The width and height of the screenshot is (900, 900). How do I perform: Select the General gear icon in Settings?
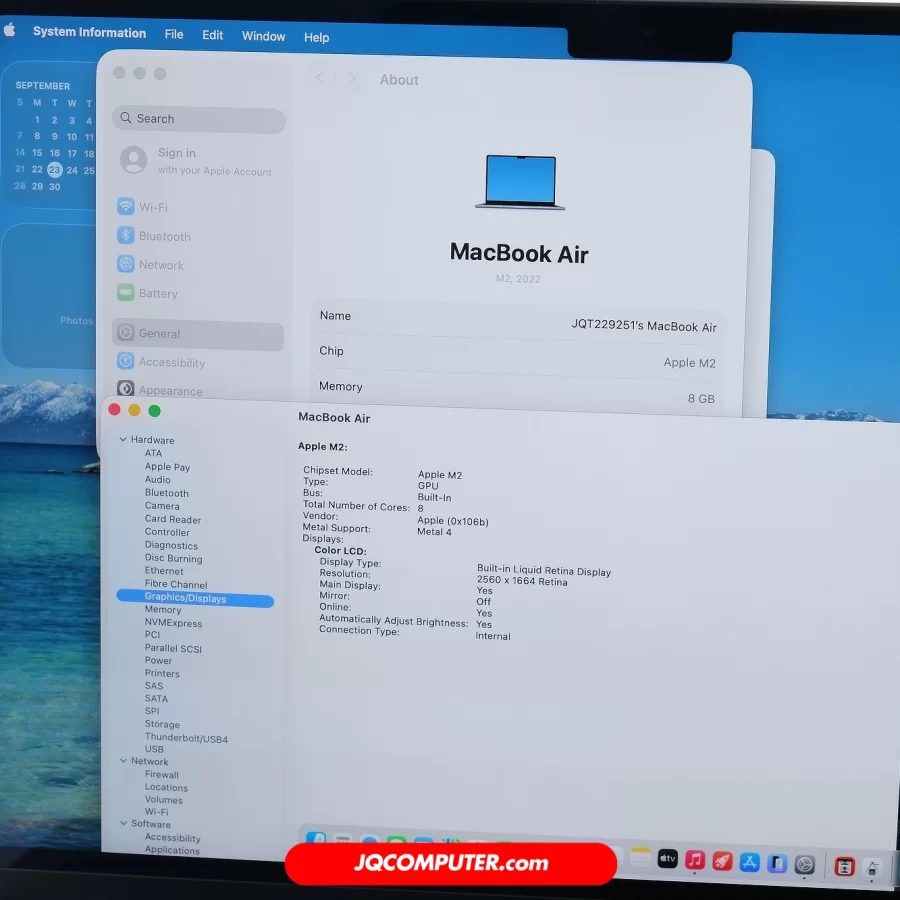tap(126, 332)
